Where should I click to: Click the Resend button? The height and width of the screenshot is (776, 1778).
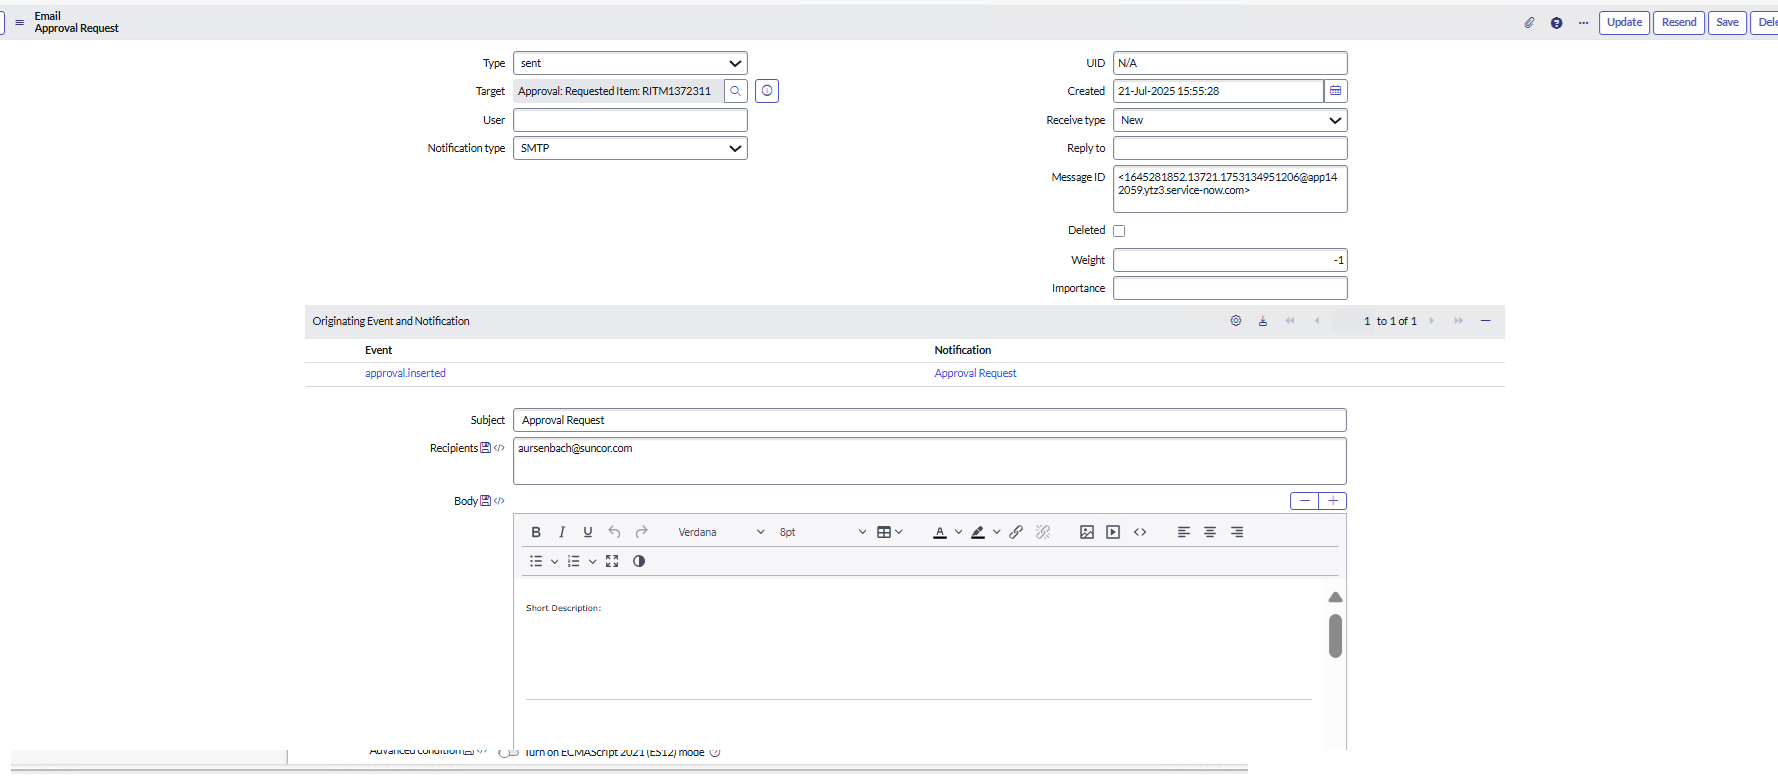click(x=1678, y=22)
